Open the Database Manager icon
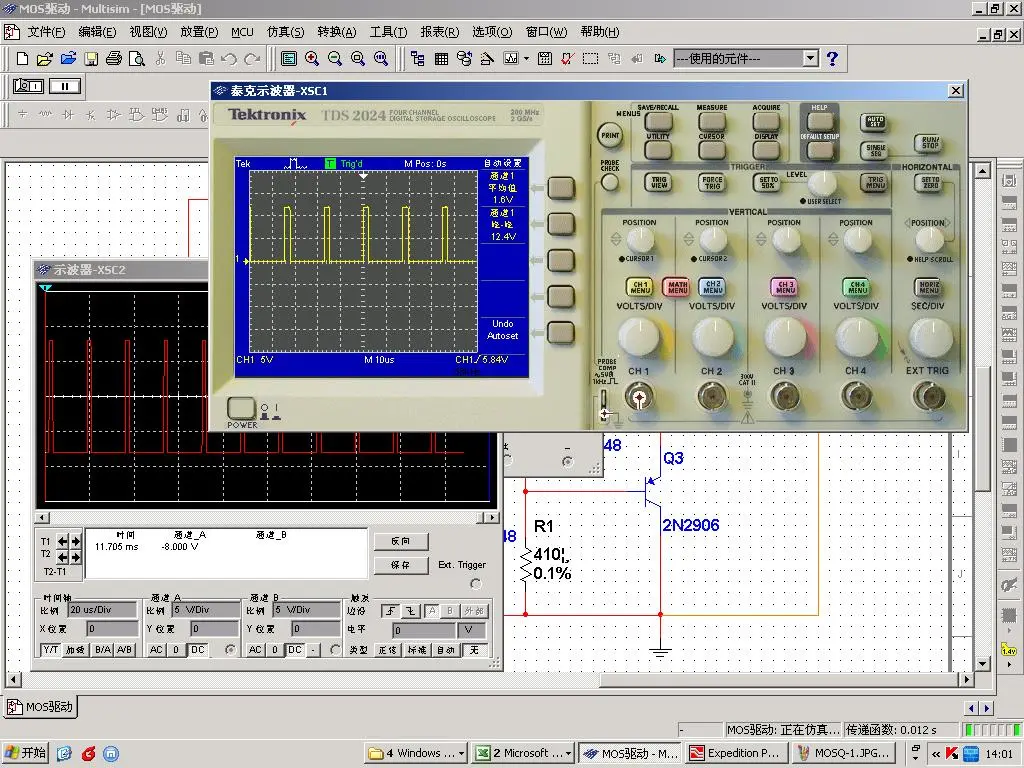The height and width of the screenshot is (768, 1024). pyautogui.click(x=464, y=59)
